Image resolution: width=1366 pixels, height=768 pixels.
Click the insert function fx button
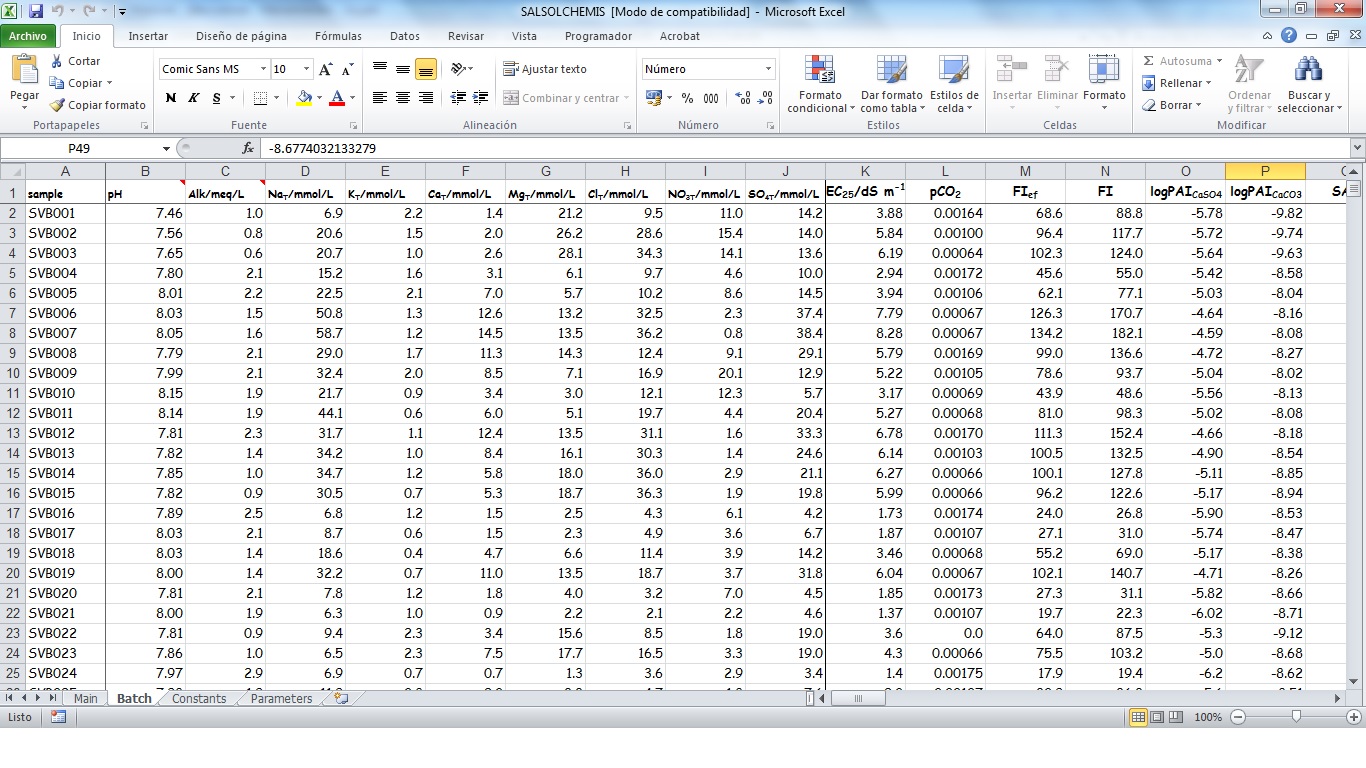pyautogui.click(x=248, y=148)
